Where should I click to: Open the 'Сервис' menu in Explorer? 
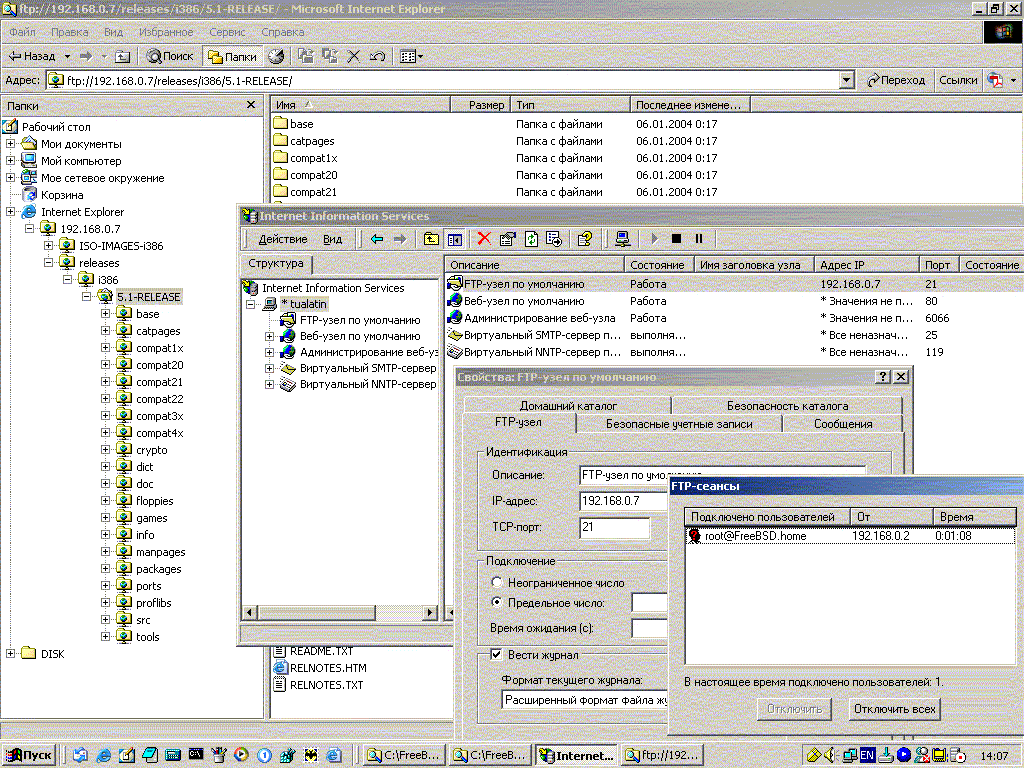click(227, 32)
